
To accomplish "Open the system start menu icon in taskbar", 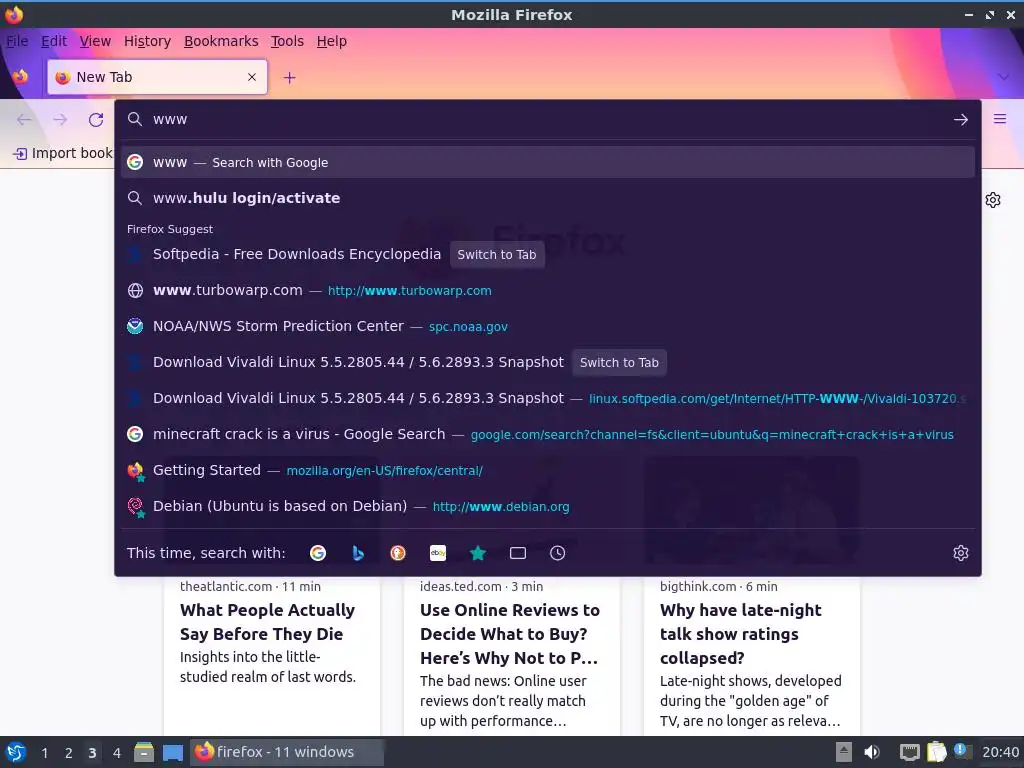I will click(x=16, y=752).
